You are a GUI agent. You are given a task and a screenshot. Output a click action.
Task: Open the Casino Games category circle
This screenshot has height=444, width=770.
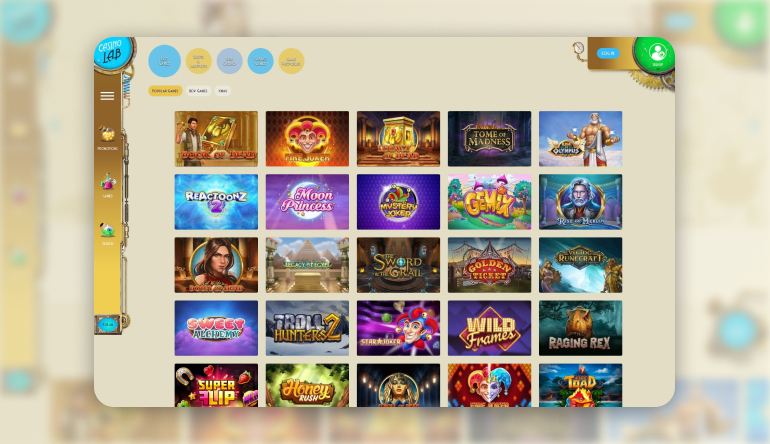click(260, 61)
